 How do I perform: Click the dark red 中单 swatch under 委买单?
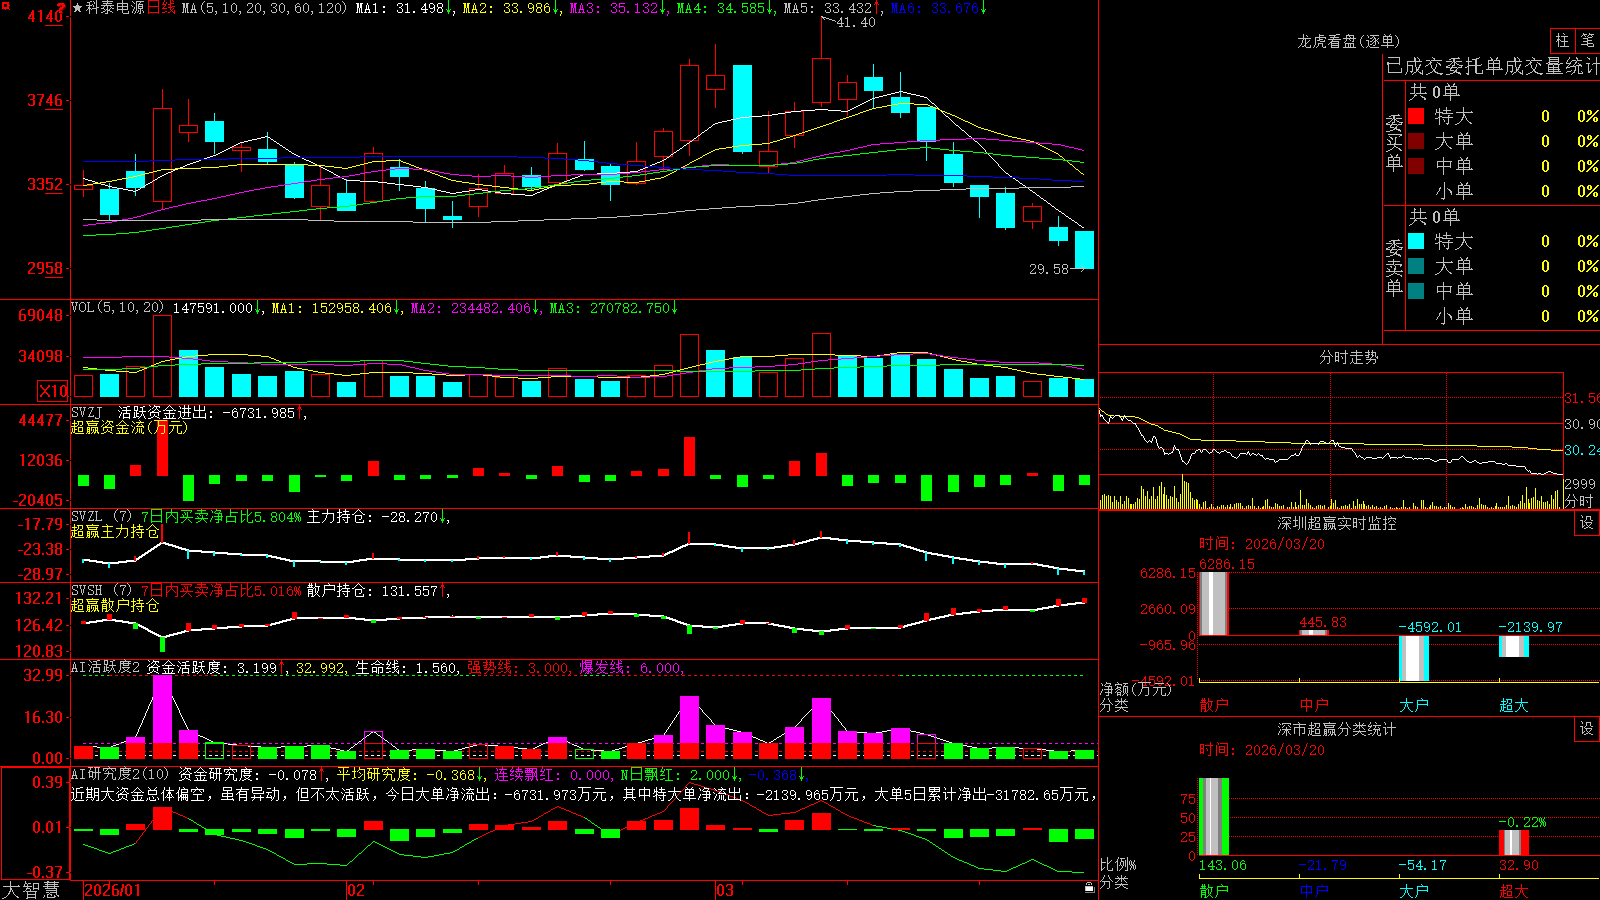[x=1416, y=166]
